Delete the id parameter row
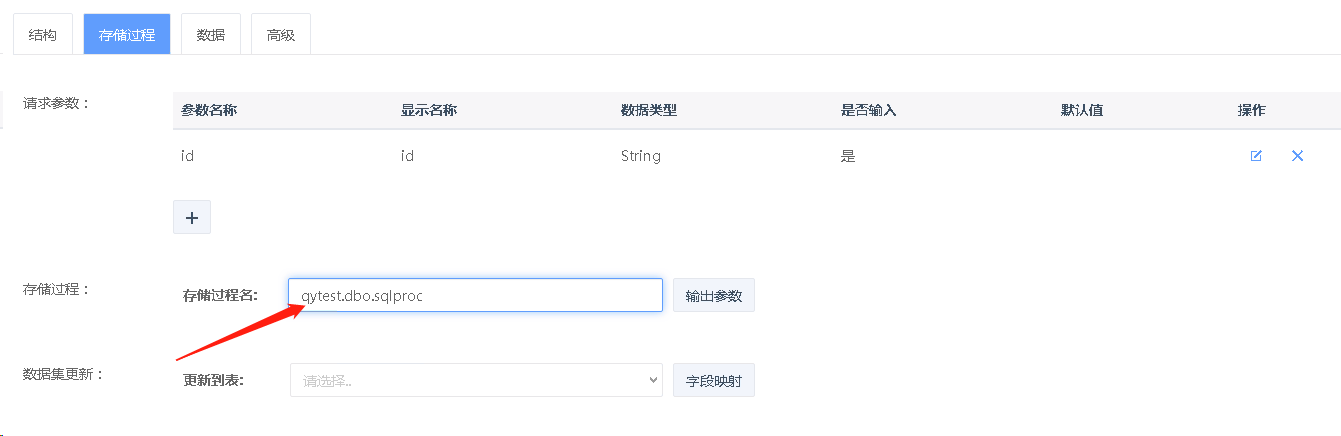 tap(1297, 156)
